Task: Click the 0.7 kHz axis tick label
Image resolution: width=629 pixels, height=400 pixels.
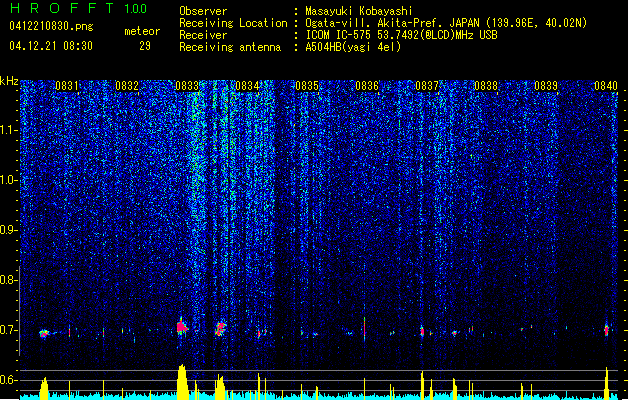Action: coord(8,330)
